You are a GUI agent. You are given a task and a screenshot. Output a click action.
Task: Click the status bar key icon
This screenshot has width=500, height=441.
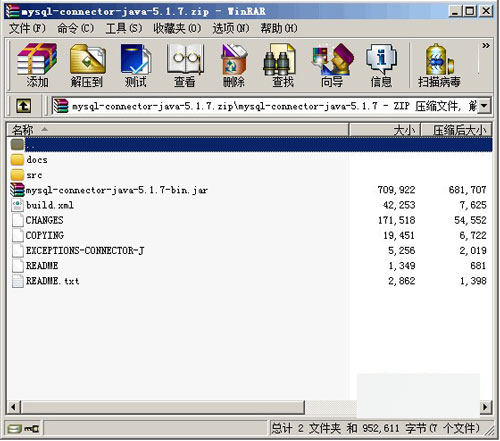click(x=32, y=429)
